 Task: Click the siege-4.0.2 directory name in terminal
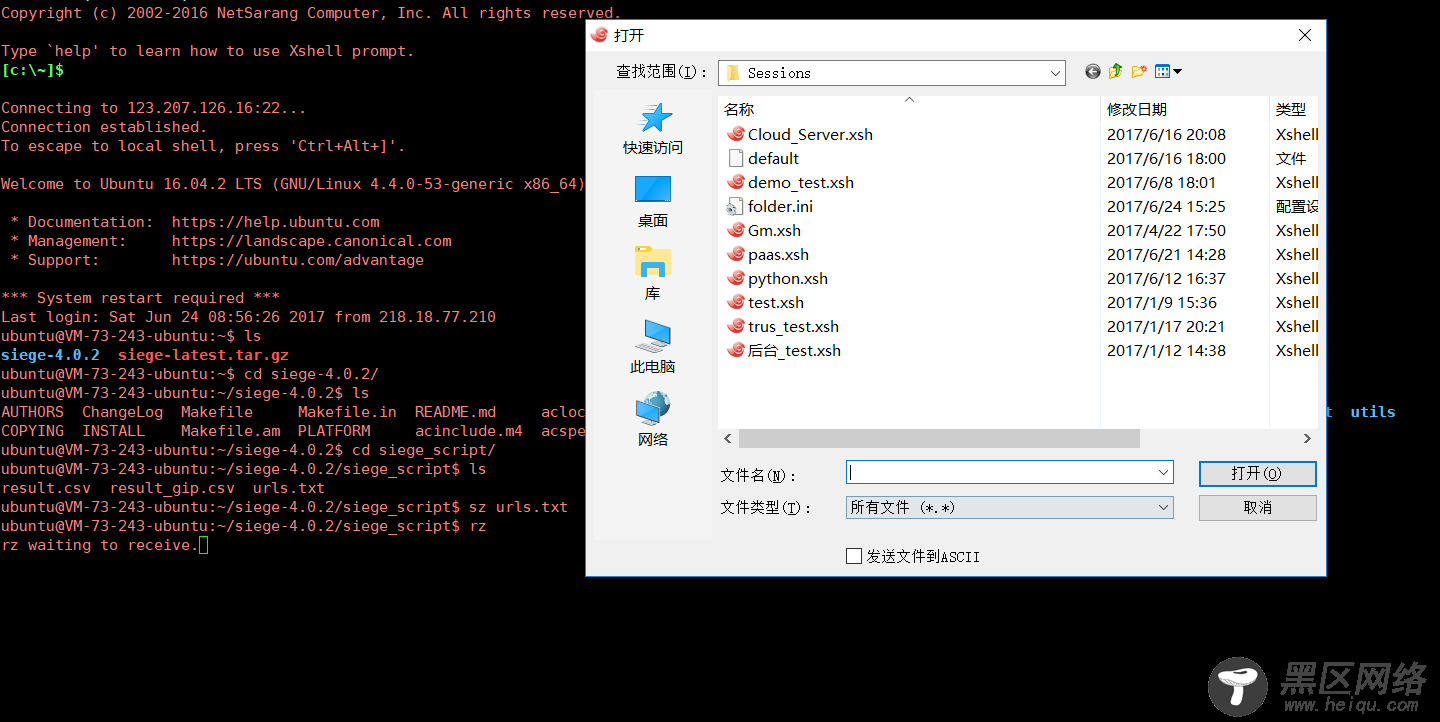click(50, 355)
